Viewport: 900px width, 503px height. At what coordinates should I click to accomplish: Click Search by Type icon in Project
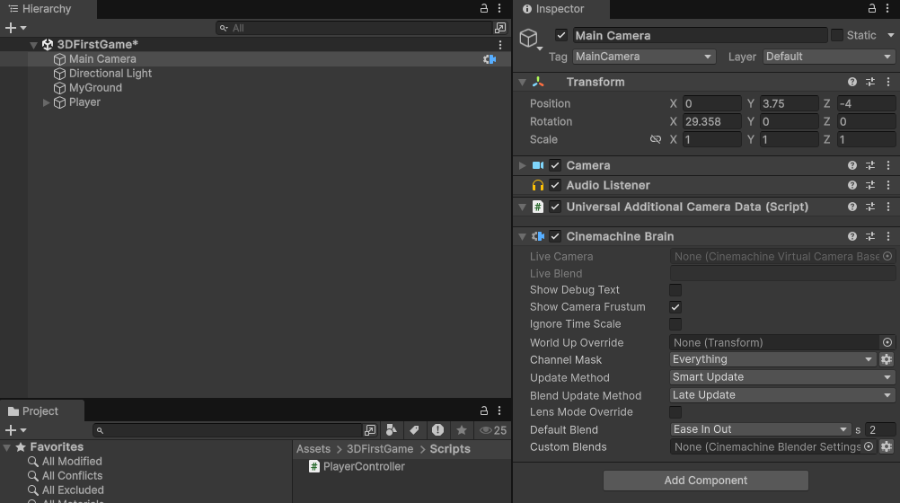[x=391, y=430]
